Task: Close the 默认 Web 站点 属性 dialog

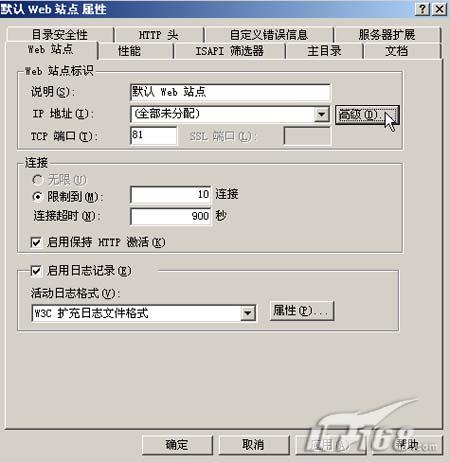Action: coord(440,9)
